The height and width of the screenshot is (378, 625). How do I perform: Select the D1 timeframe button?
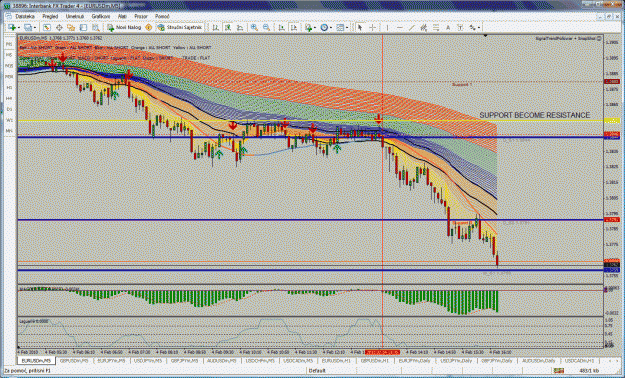pyautogui.click(x=9, y=109)
